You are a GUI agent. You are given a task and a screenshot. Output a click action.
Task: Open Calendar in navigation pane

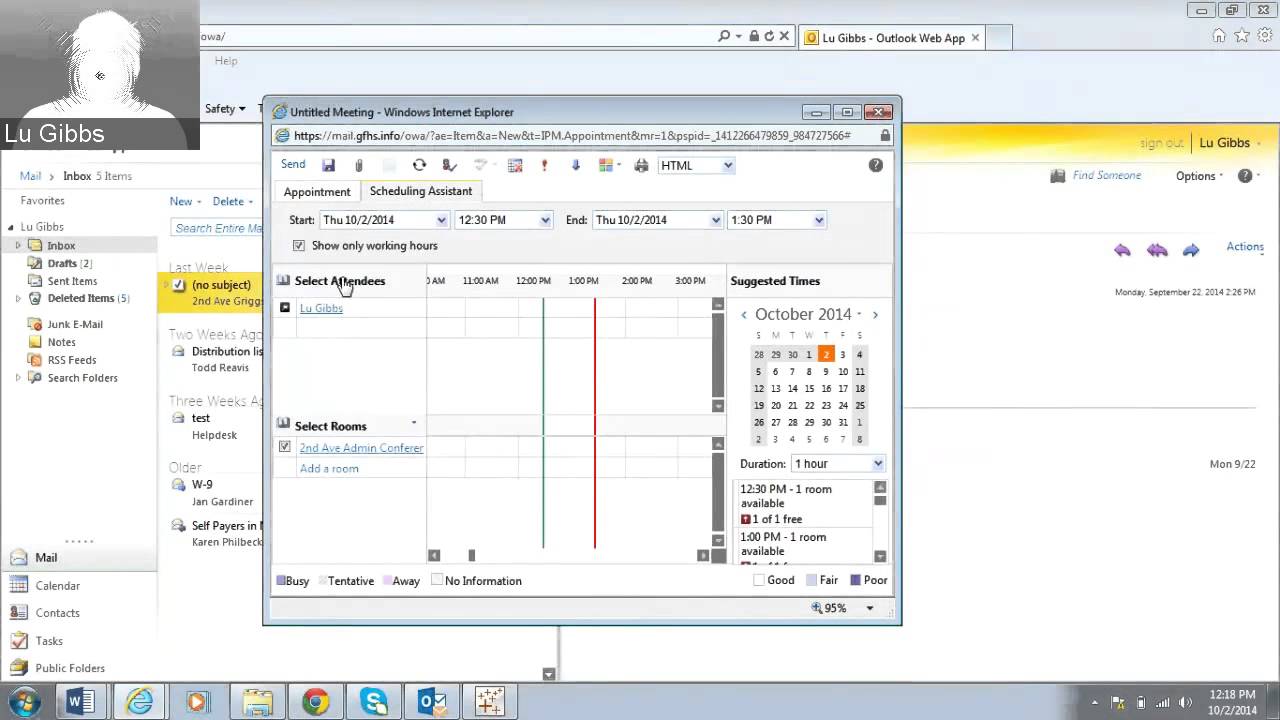[58, 585]
